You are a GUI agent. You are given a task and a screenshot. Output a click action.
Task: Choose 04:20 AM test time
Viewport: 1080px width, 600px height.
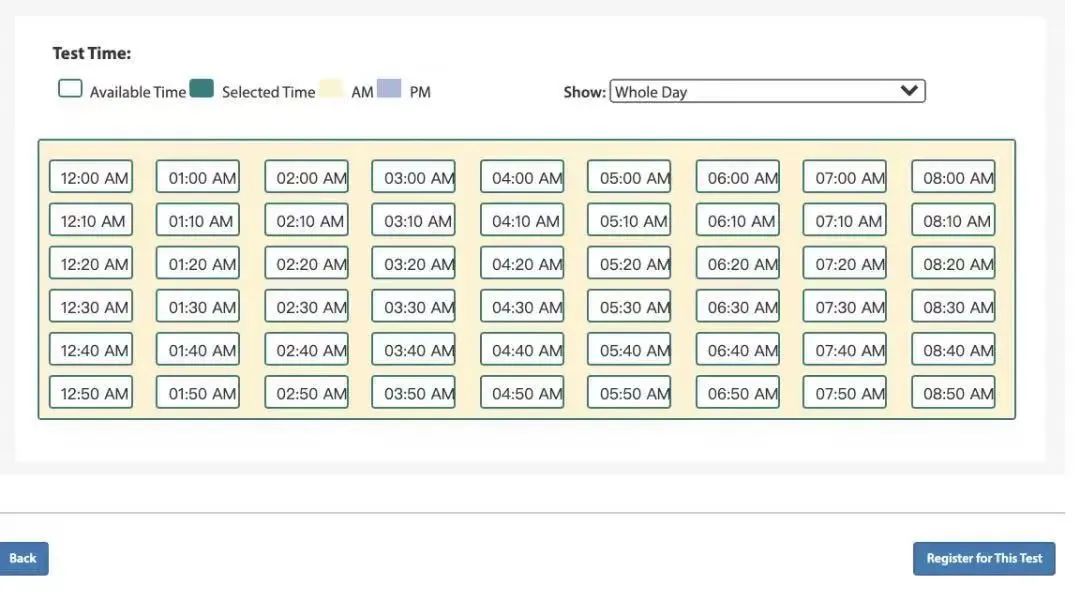522,263
